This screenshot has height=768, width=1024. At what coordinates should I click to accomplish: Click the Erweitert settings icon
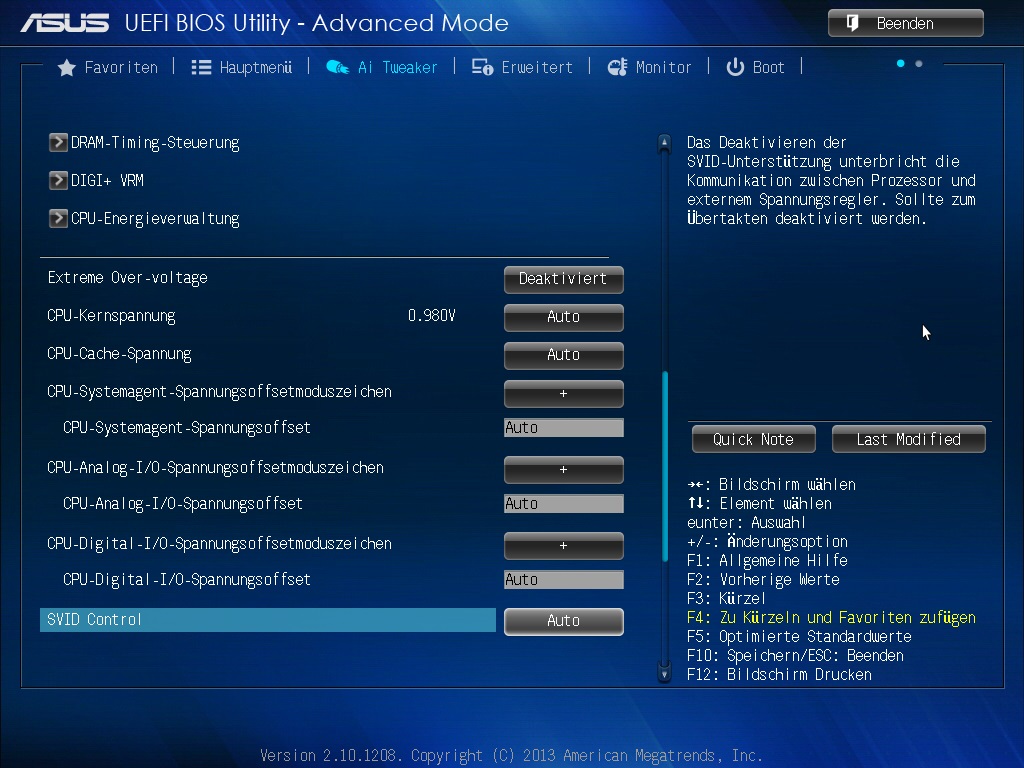point(483,67)
